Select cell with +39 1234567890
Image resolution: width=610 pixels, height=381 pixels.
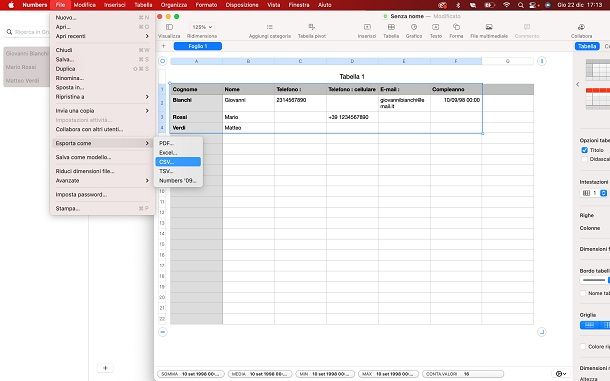352,117
